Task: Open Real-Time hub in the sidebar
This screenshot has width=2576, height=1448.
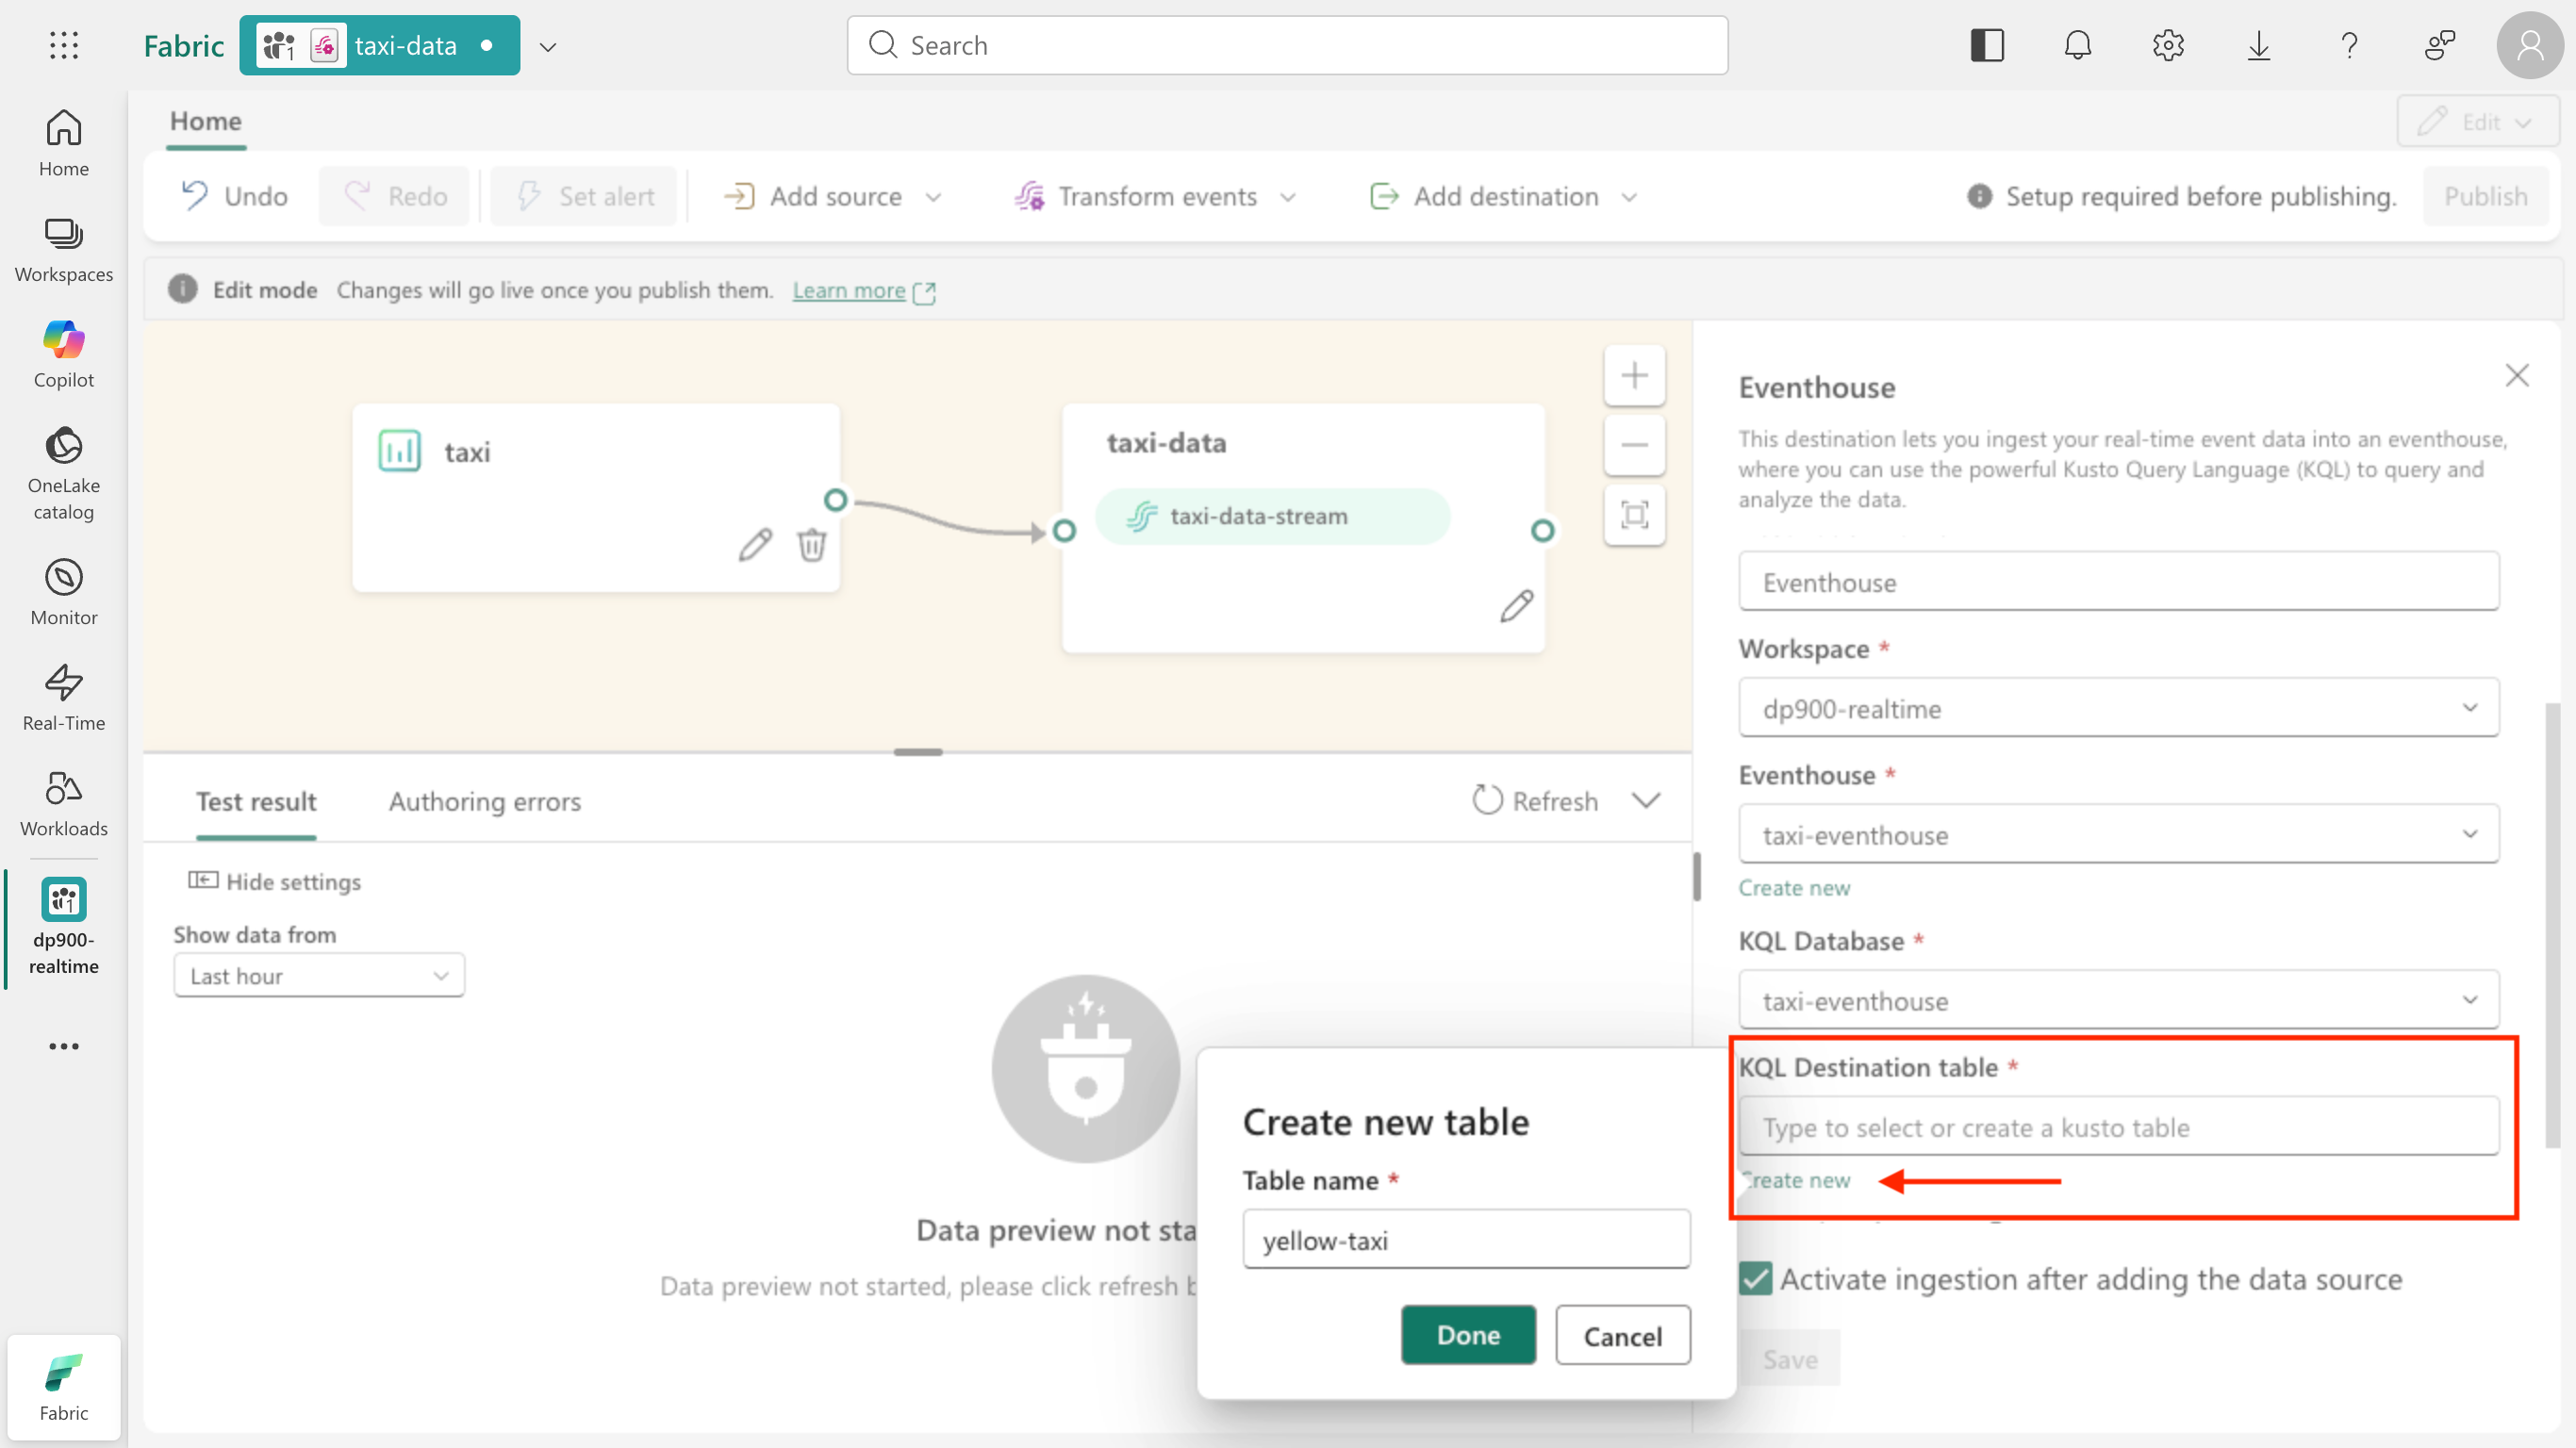Action: [x=64, y=698]
